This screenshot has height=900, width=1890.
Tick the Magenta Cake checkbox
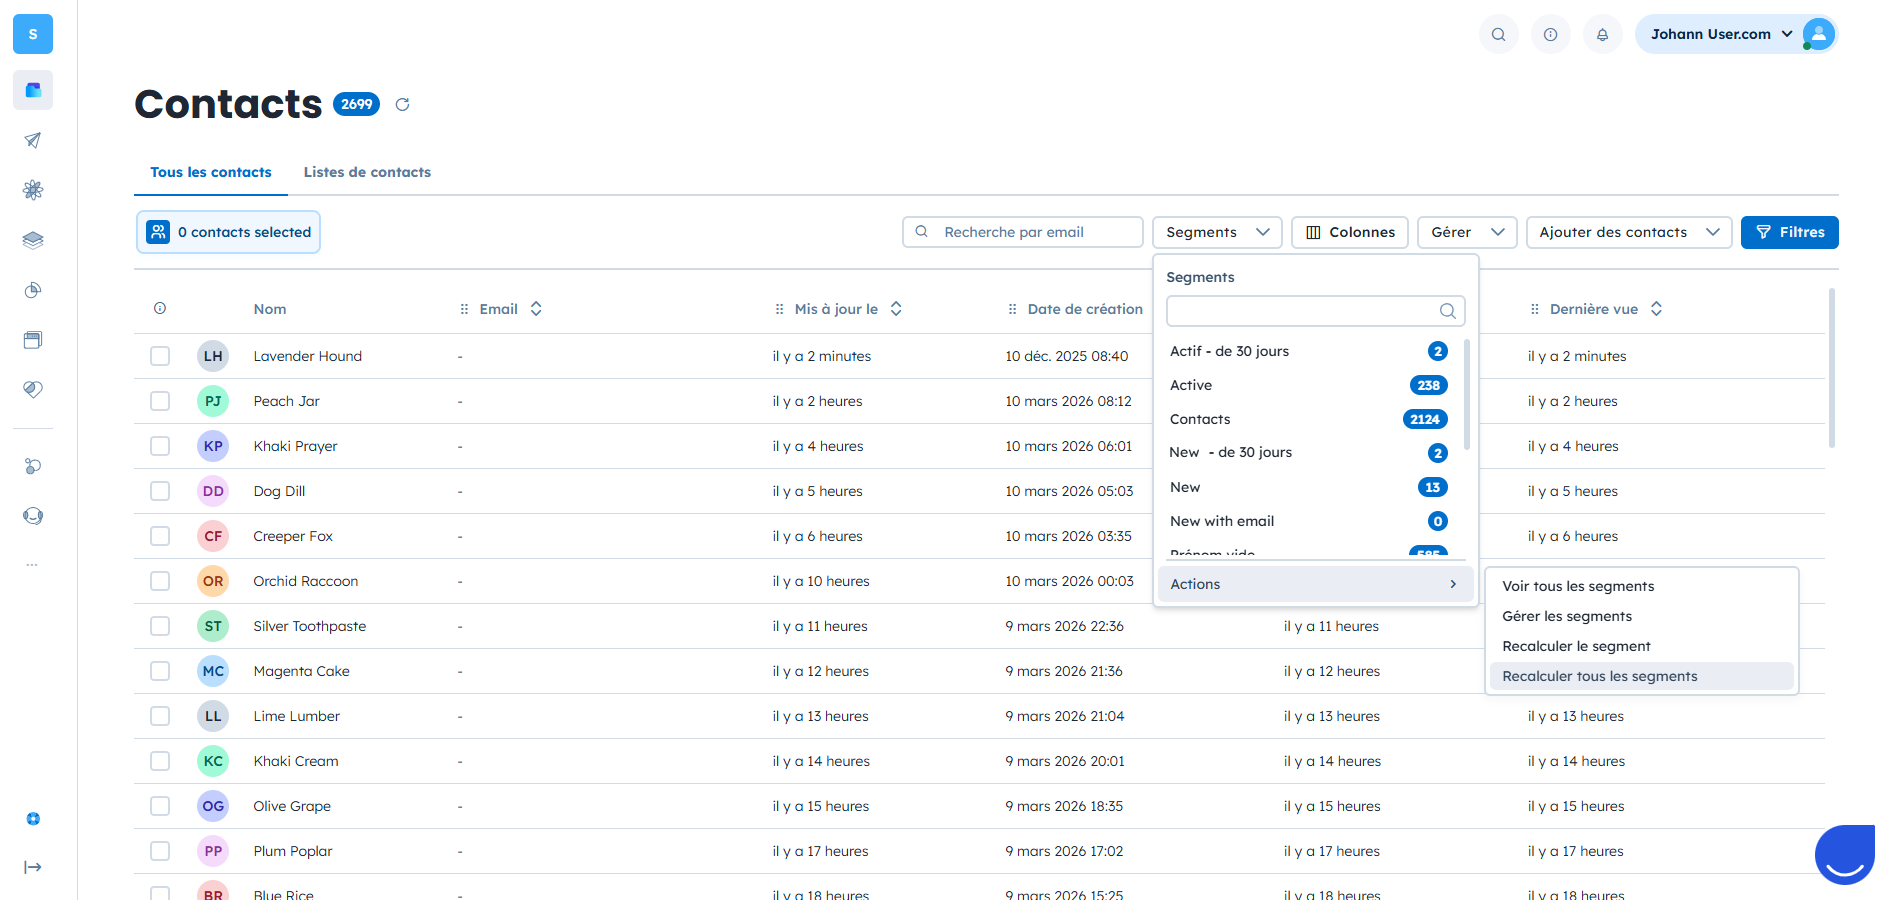tap(160, 671)
